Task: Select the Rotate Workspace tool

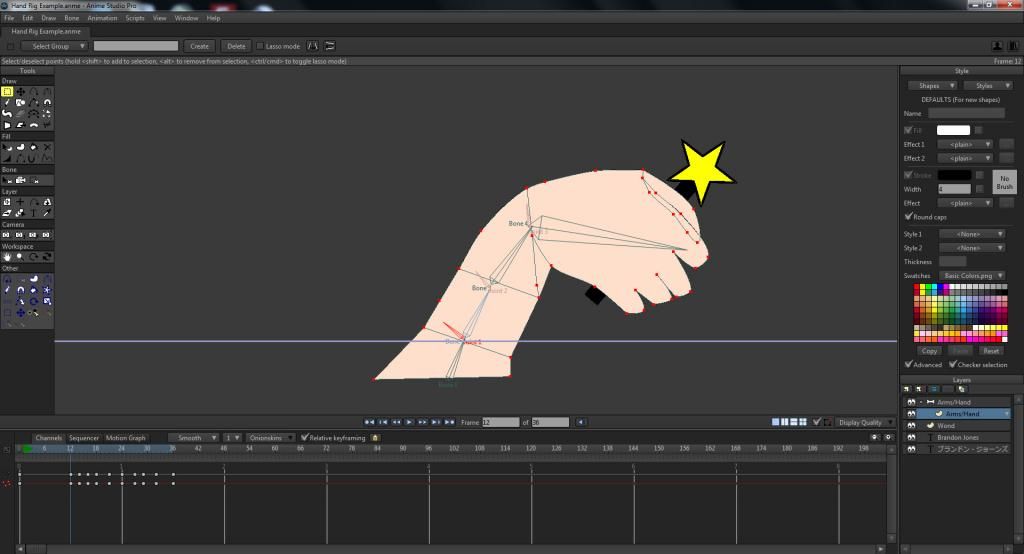Action: pyautogui.click(x=33, y=257)
